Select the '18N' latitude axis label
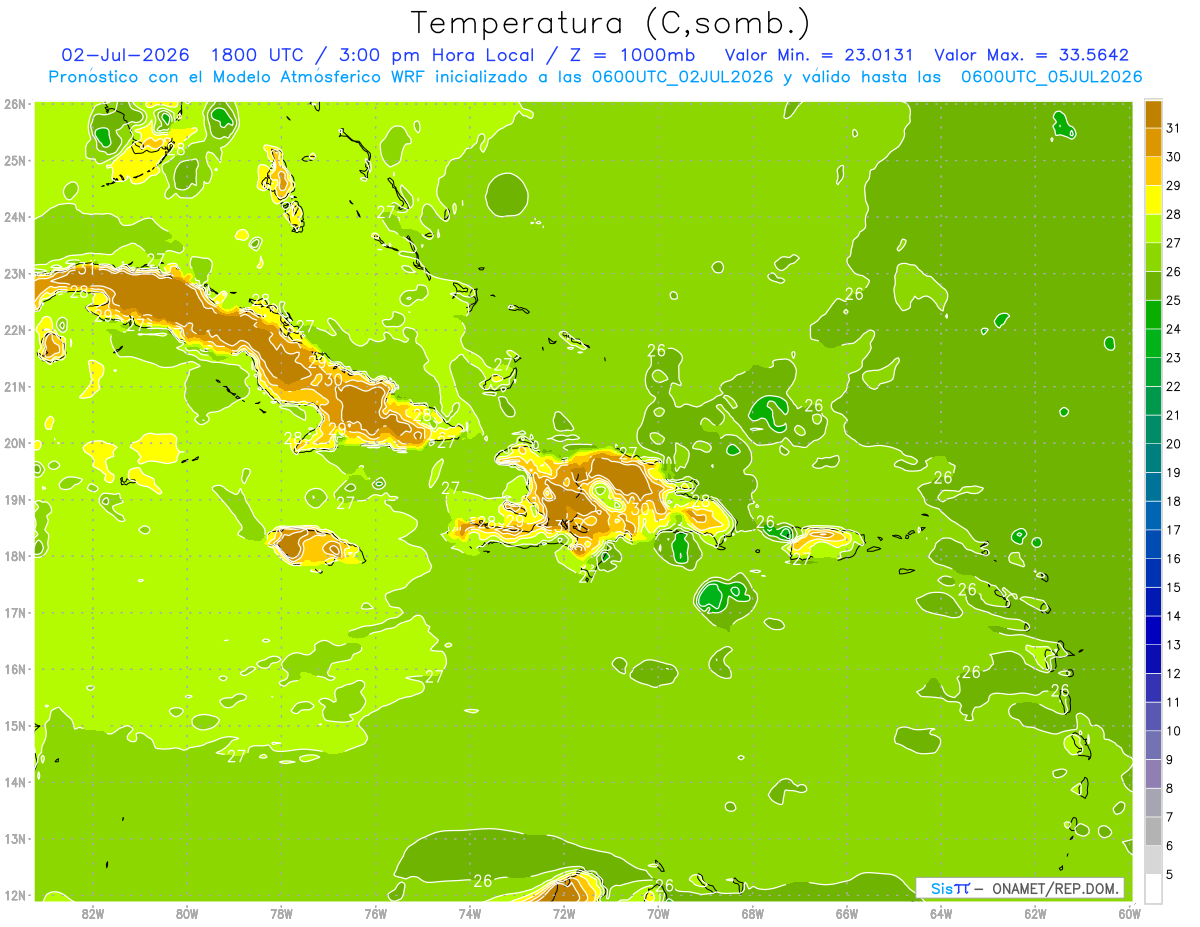 (15, 556)
